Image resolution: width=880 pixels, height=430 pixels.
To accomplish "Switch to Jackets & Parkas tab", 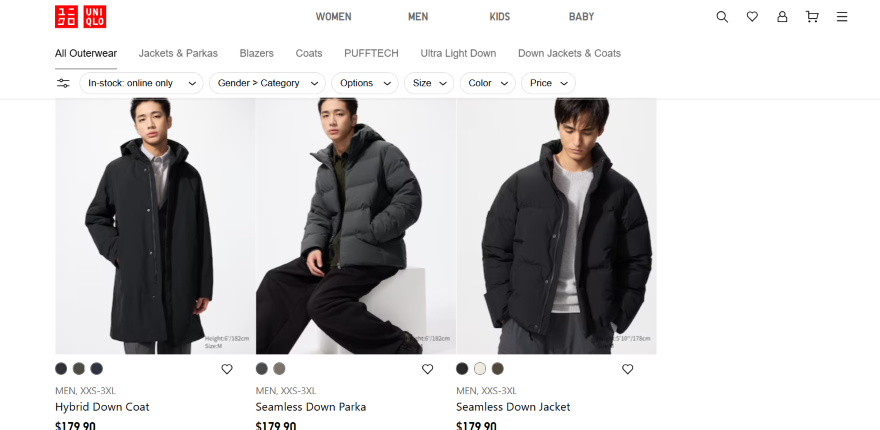I will (178, 53).
